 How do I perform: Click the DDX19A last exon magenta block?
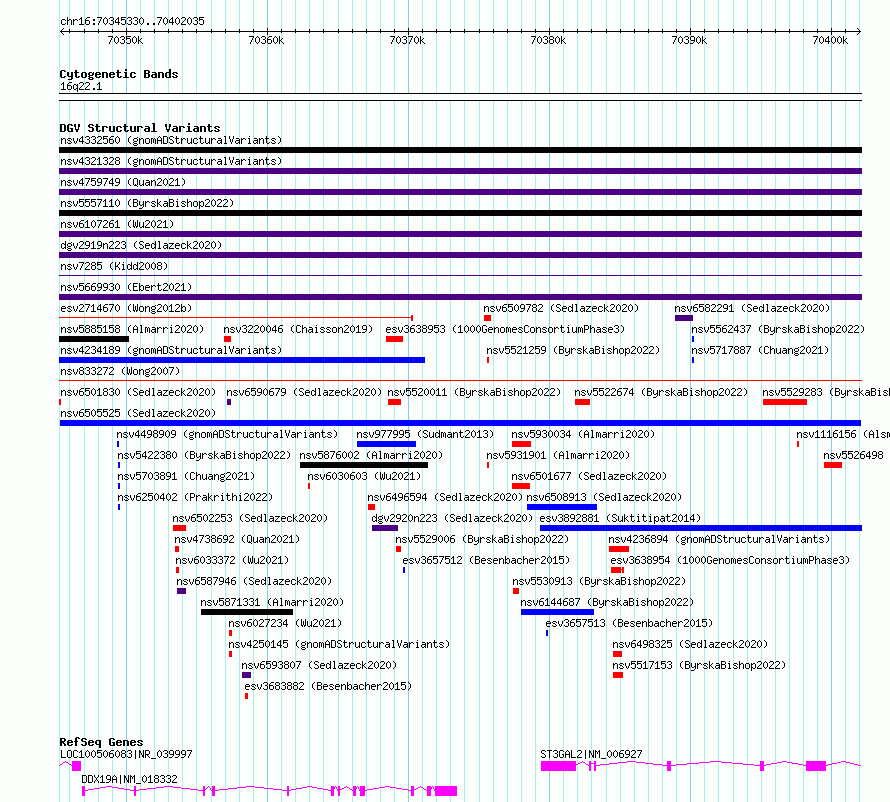[446, 791]
